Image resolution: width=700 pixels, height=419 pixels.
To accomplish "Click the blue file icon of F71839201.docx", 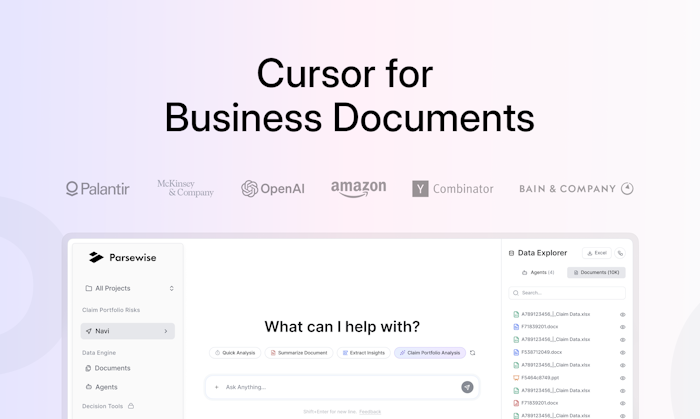I will tap(516, 327).
